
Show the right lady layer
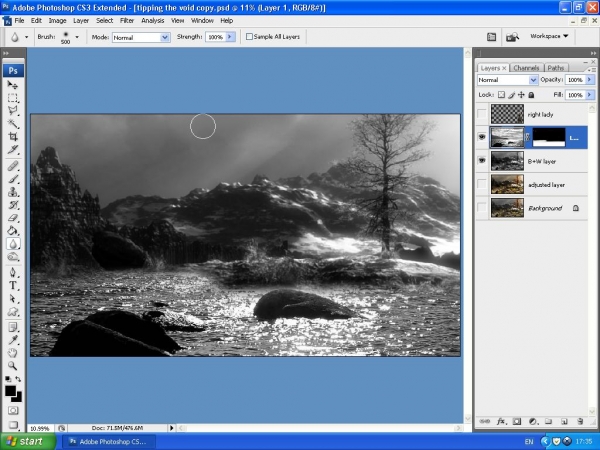coord(482,114)
